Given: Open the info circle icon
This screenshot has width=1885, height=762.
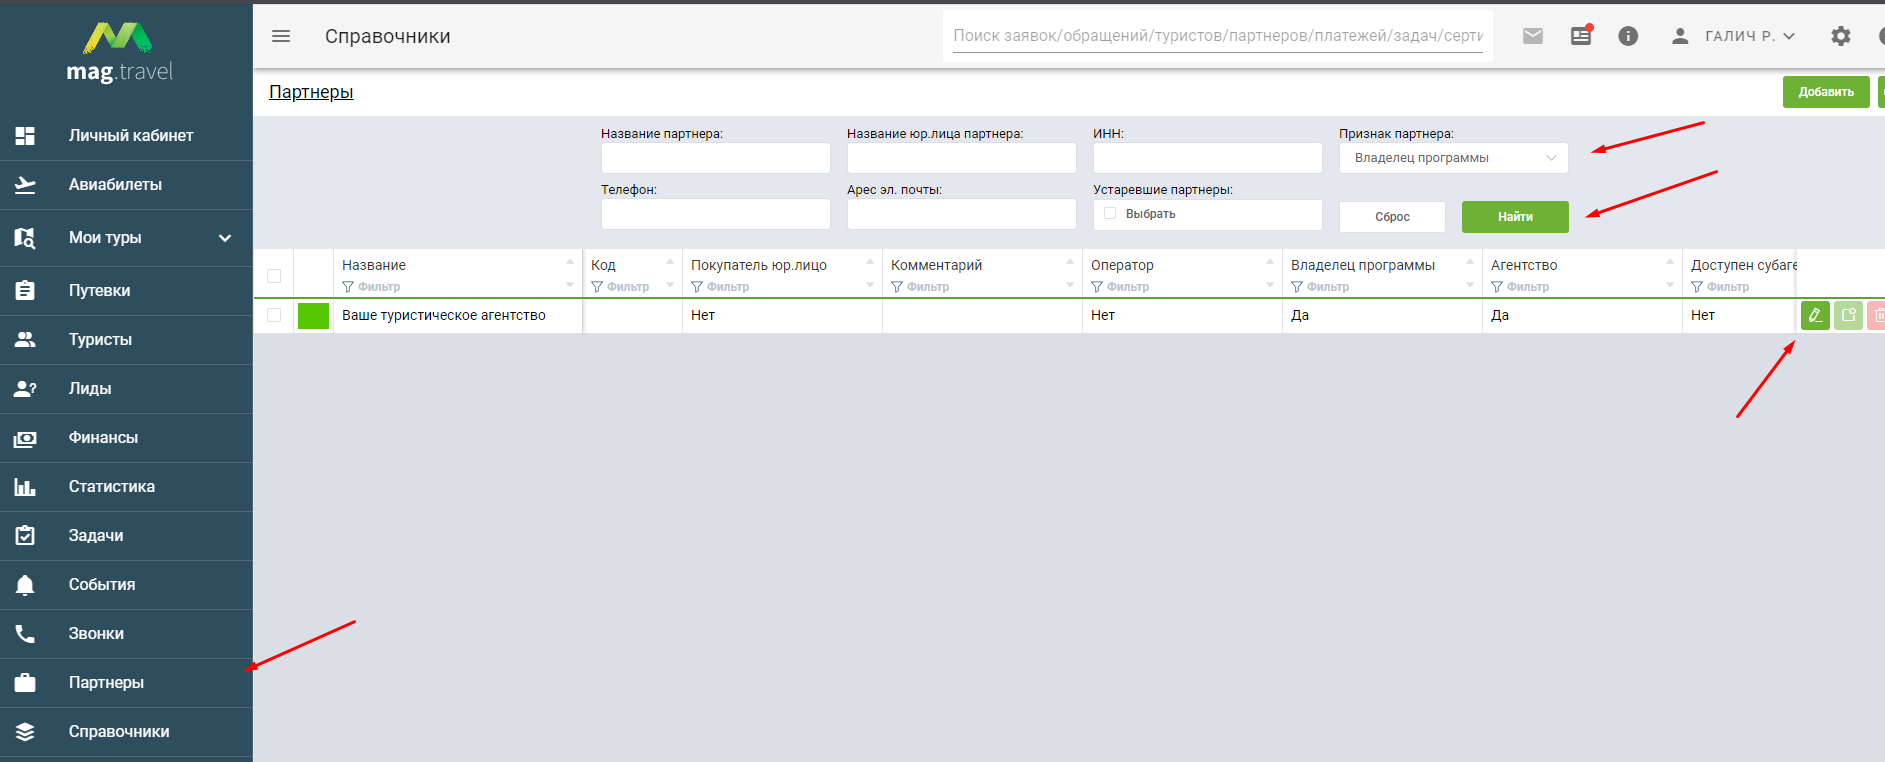Looking at the screenshot, I should (x=1628, y=36).
